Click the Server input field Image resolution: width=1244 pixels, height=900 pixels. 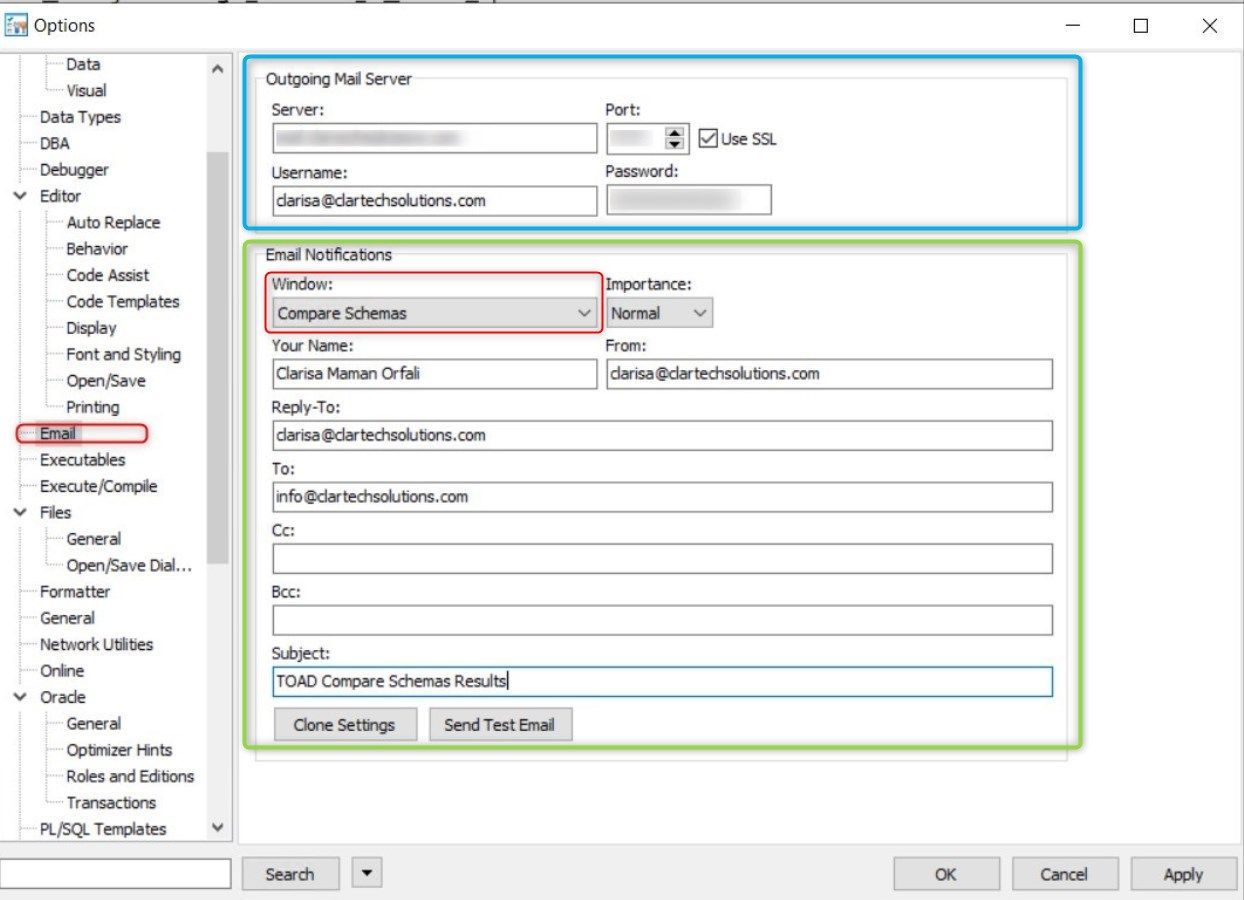click(434, 138)
